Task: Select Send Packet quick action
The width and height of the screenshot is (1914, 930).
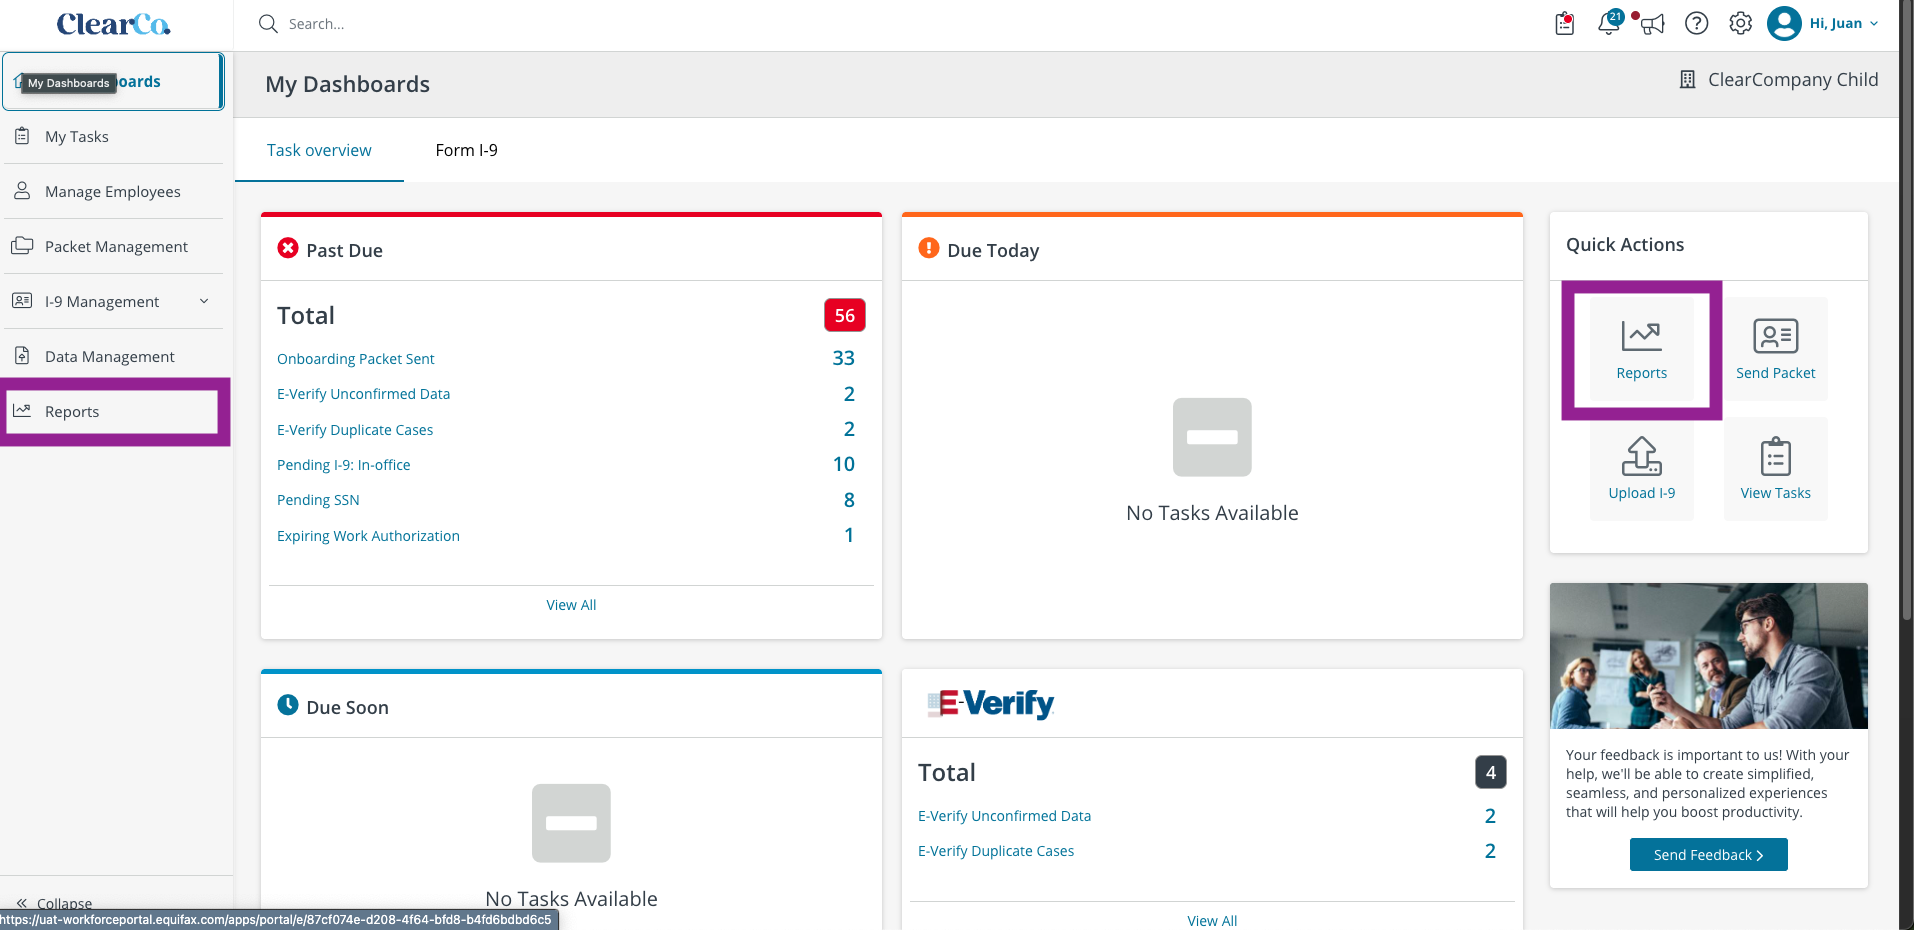Action: (1775, 349)
